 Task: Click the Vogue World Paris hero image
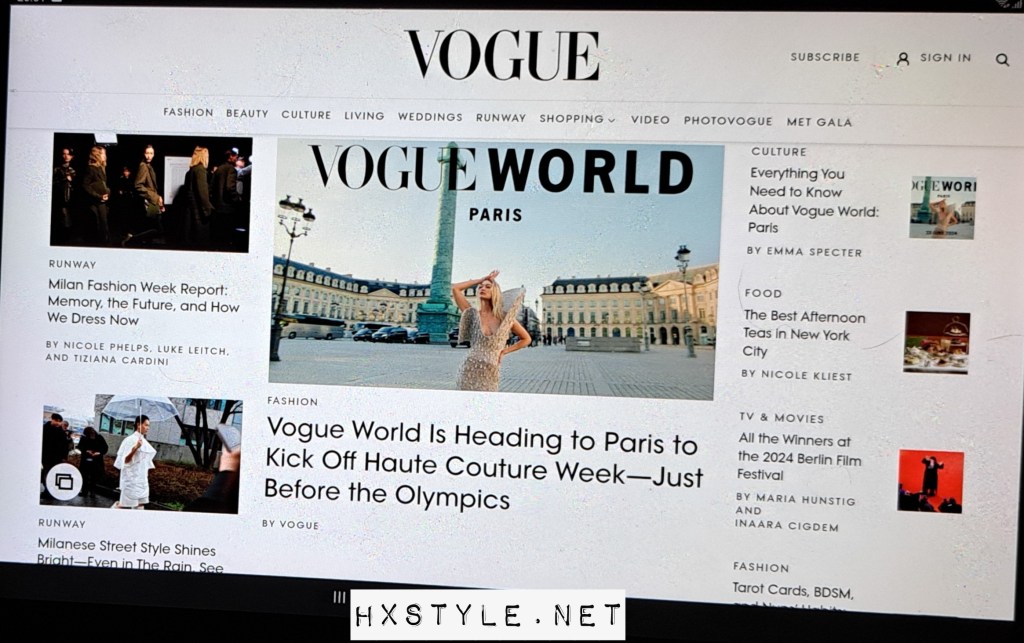(x=496, y=270)
